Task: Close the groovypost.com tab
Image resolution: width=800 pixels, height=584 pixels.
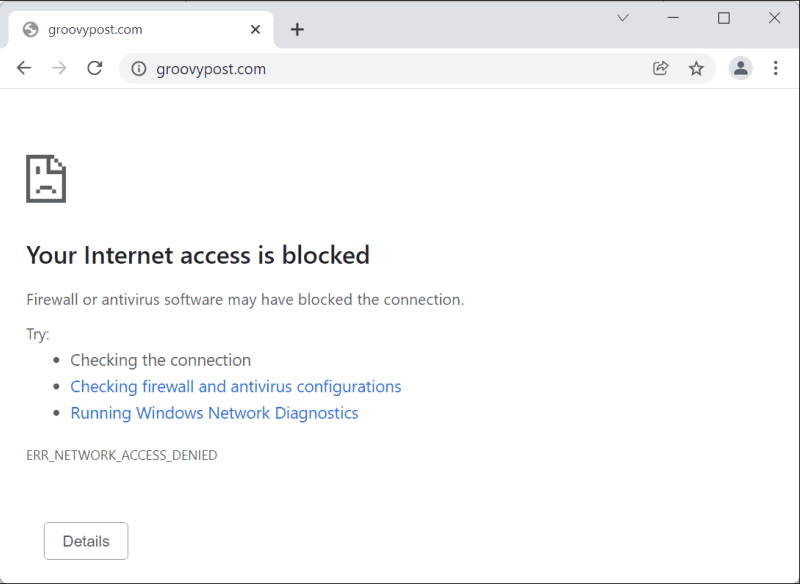Action: (256, 30)
